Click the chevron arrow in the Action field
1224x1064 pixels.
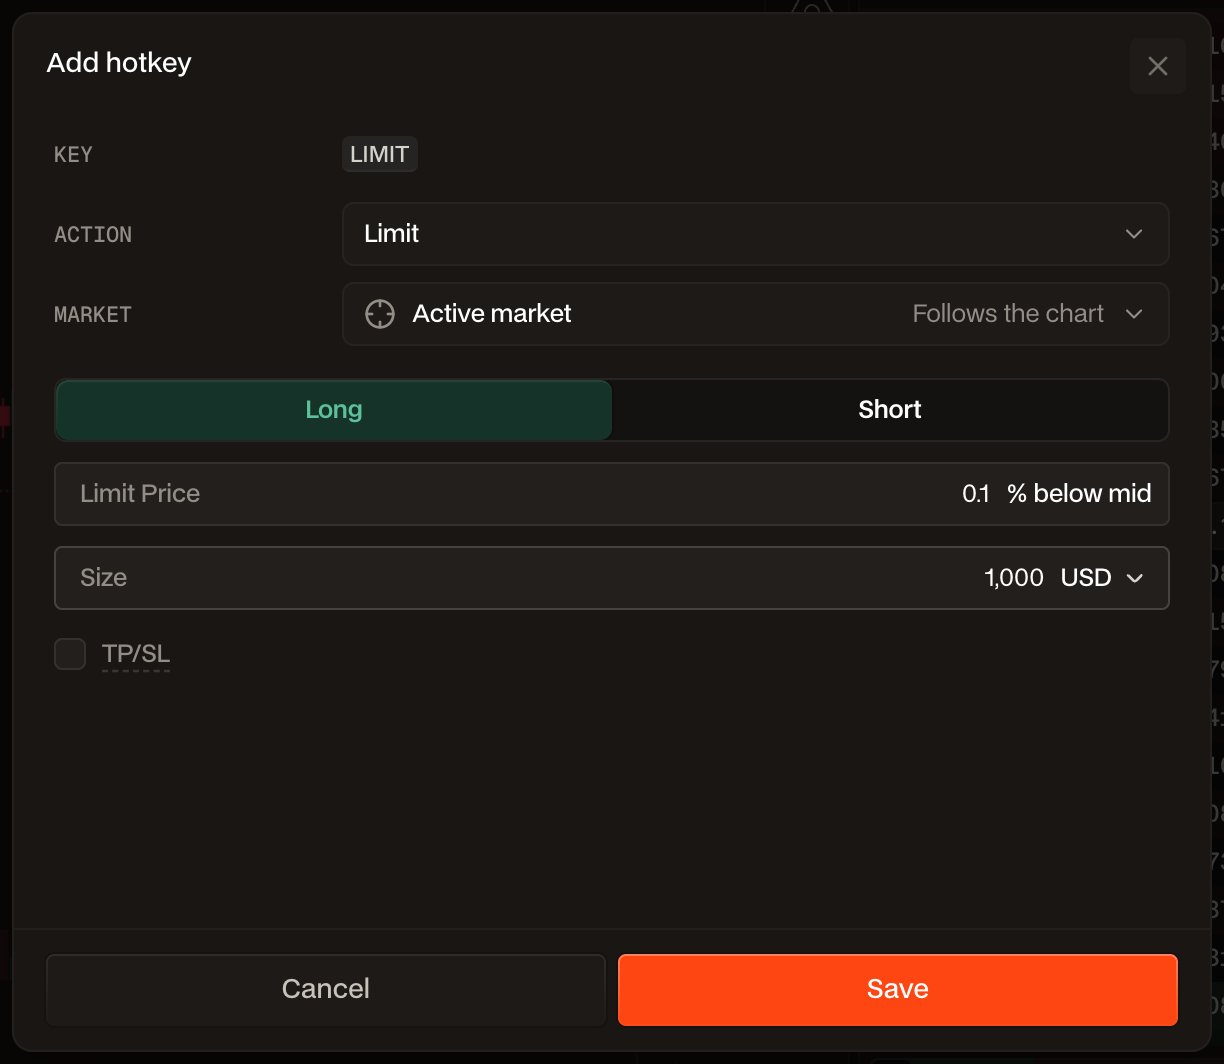1134,234
